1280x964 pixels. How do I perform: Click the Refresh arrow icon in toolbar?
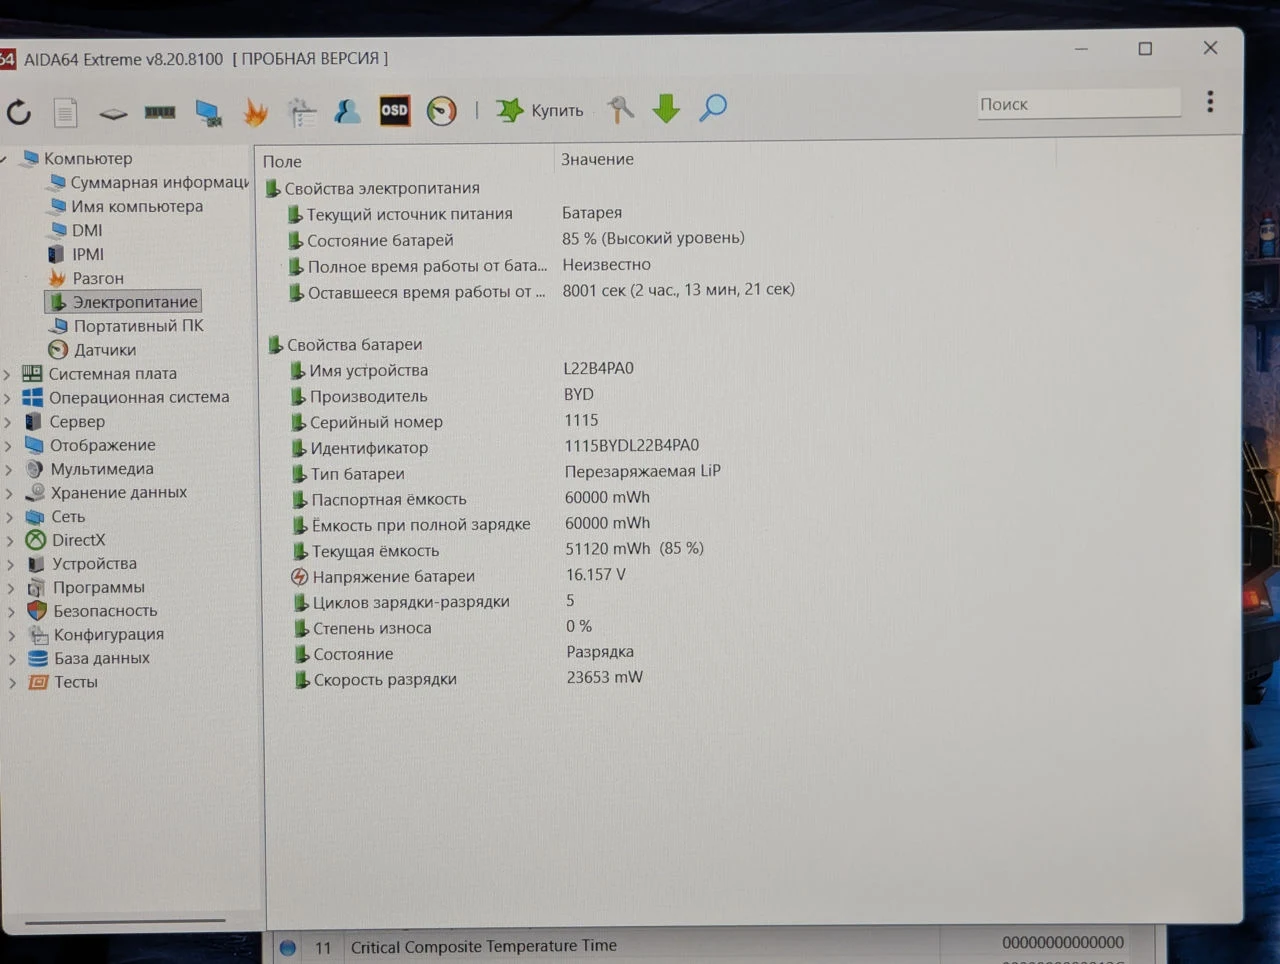(x=19, y=112)
